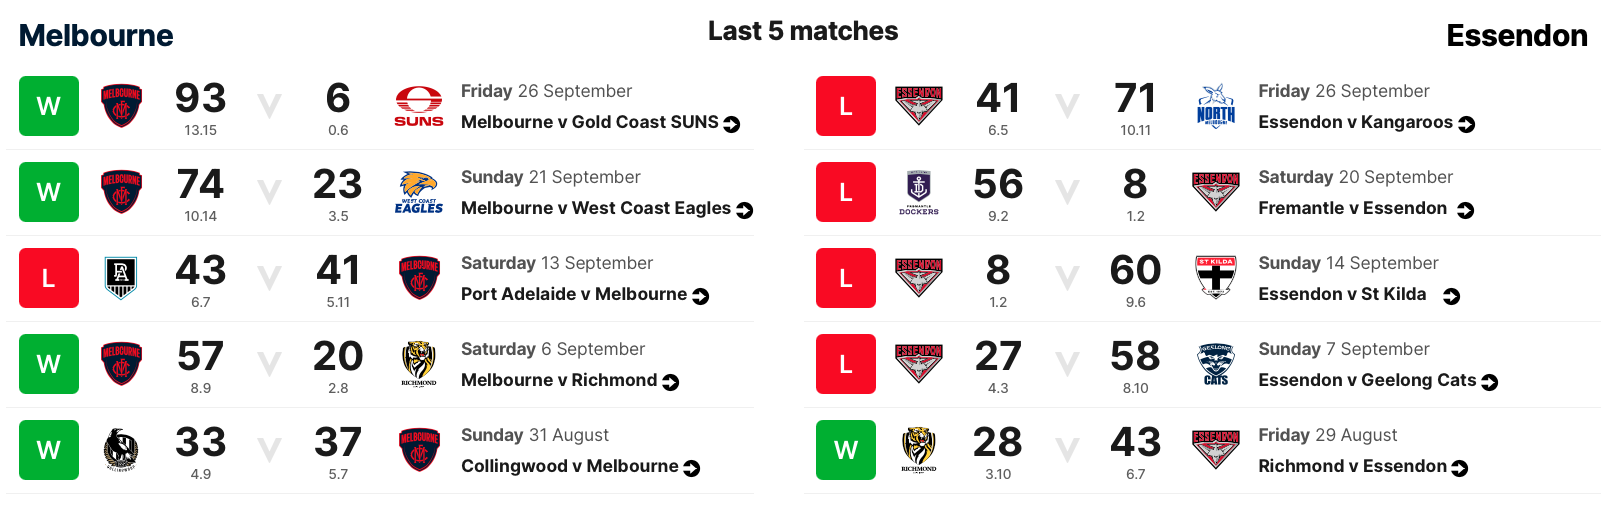
Task: Open Richmond v Essendon match link
Action: tap(1352, 466)
